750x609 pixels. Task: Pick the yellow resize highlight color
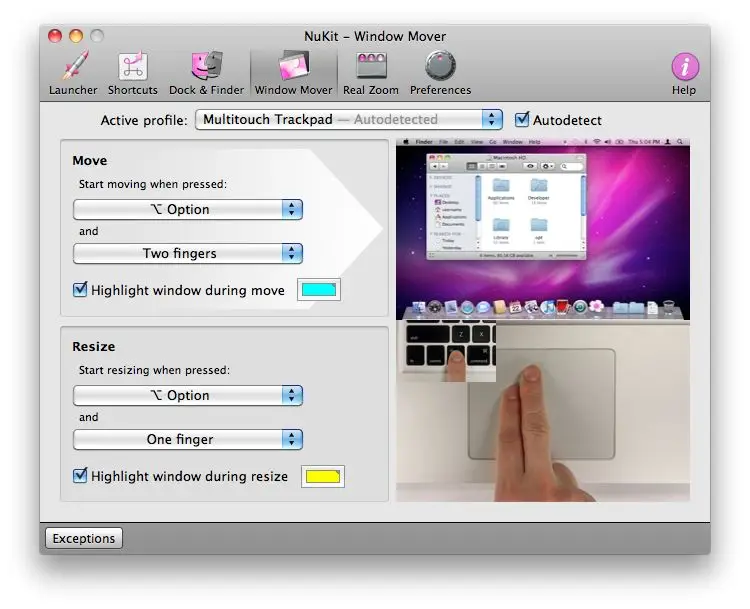click(323, 476)
